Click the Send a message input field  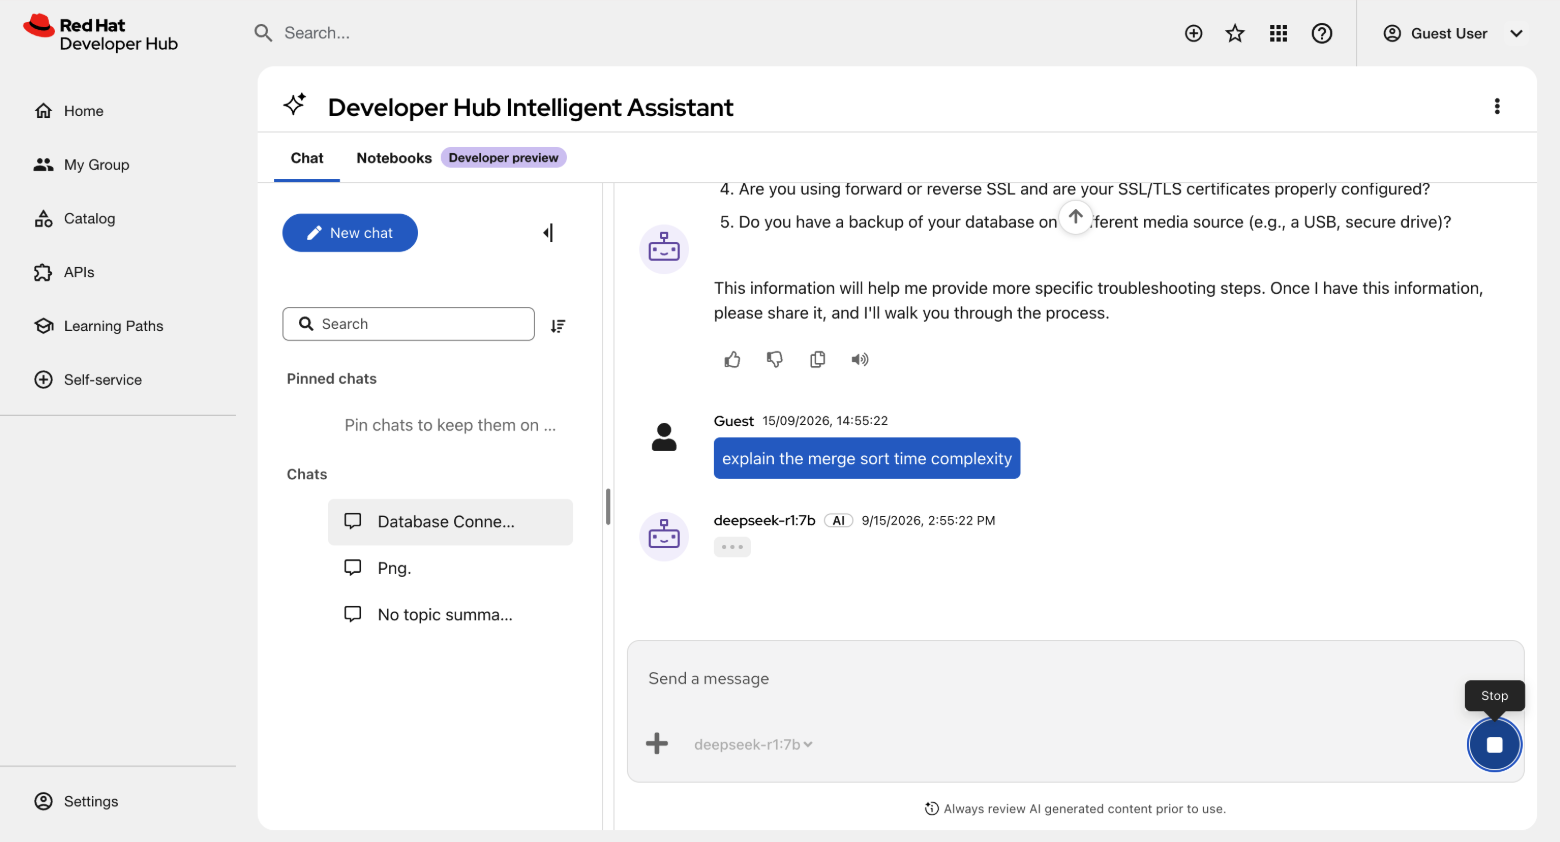click(x=1075, y=679)
